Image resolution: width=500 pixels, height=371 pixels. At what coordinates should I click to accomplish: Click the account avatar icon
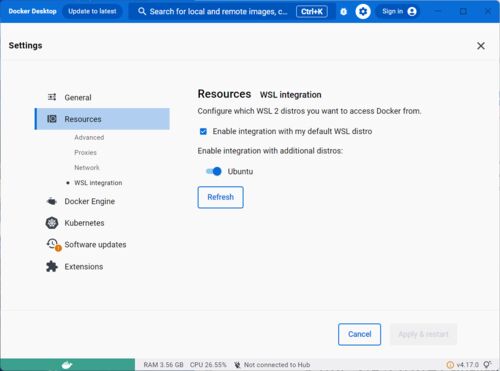(412, 12)
